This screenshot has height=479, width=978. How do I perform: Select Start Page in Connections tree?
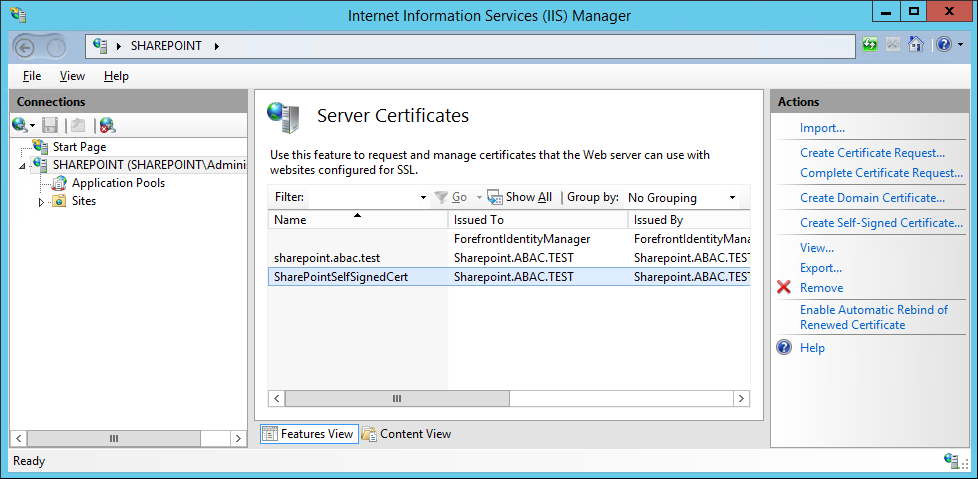click(x=79, y=147)
